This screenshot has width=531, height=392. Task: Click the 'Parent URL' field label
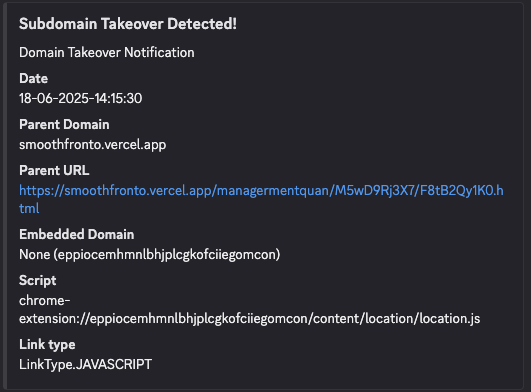(54, 170)
